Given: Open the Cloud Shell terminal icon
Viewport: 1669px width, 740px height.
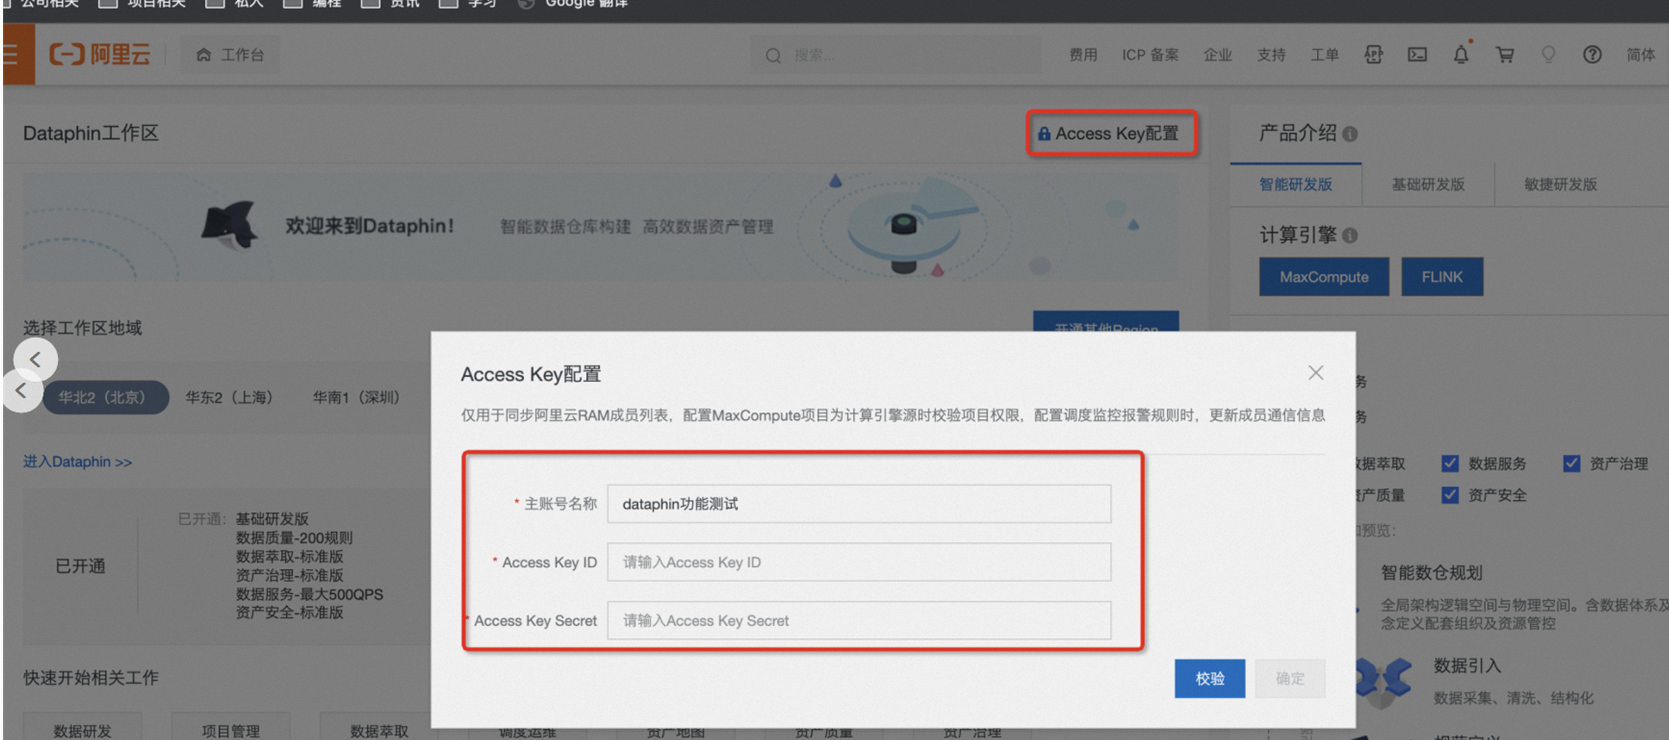Looking at the screenshot, I should click(x=1417, y=55).
